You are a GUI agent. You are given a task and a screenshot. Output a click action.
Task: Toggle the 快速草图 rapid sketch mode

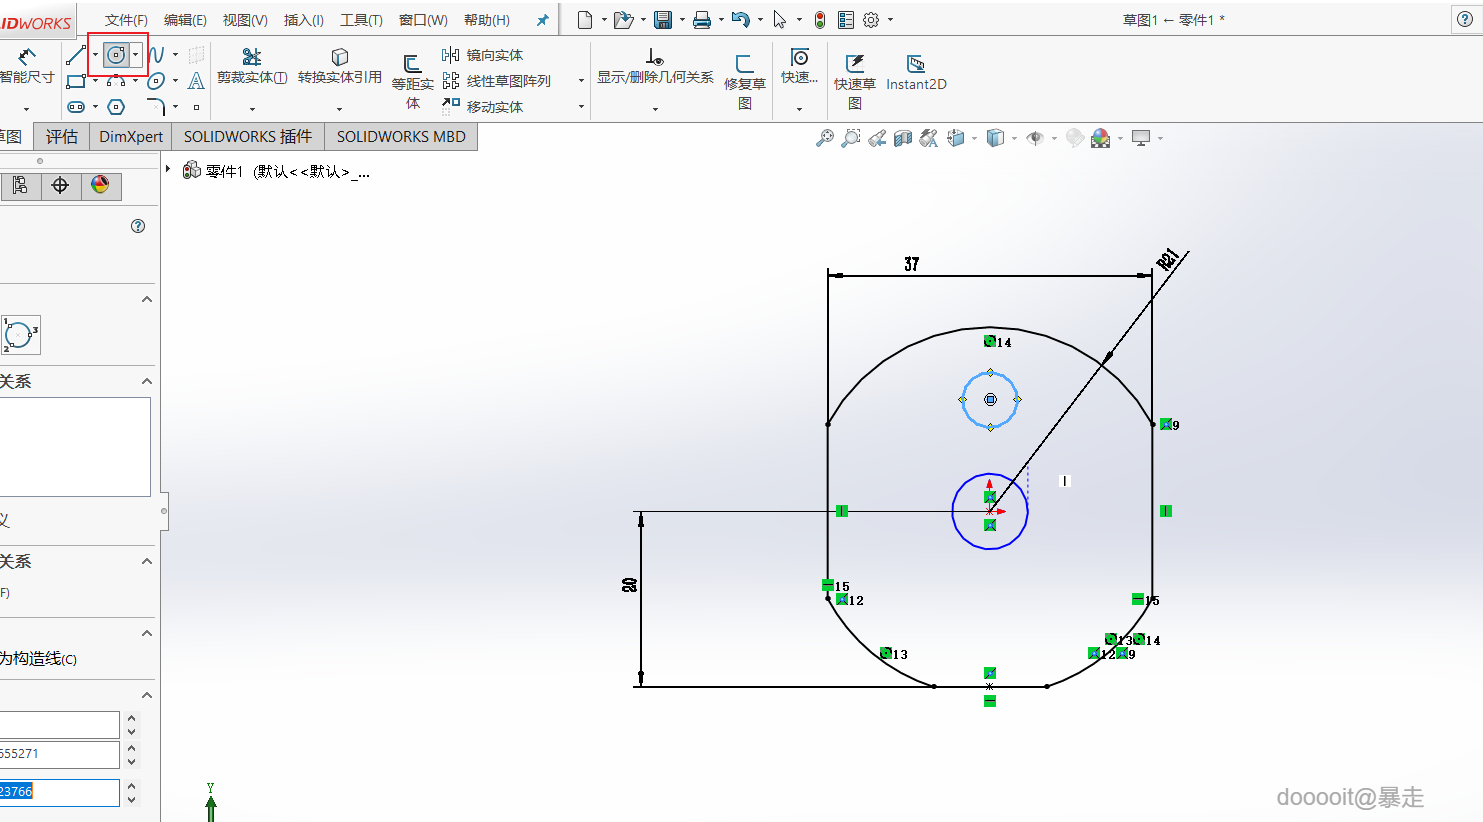click(x=855, y=64)
